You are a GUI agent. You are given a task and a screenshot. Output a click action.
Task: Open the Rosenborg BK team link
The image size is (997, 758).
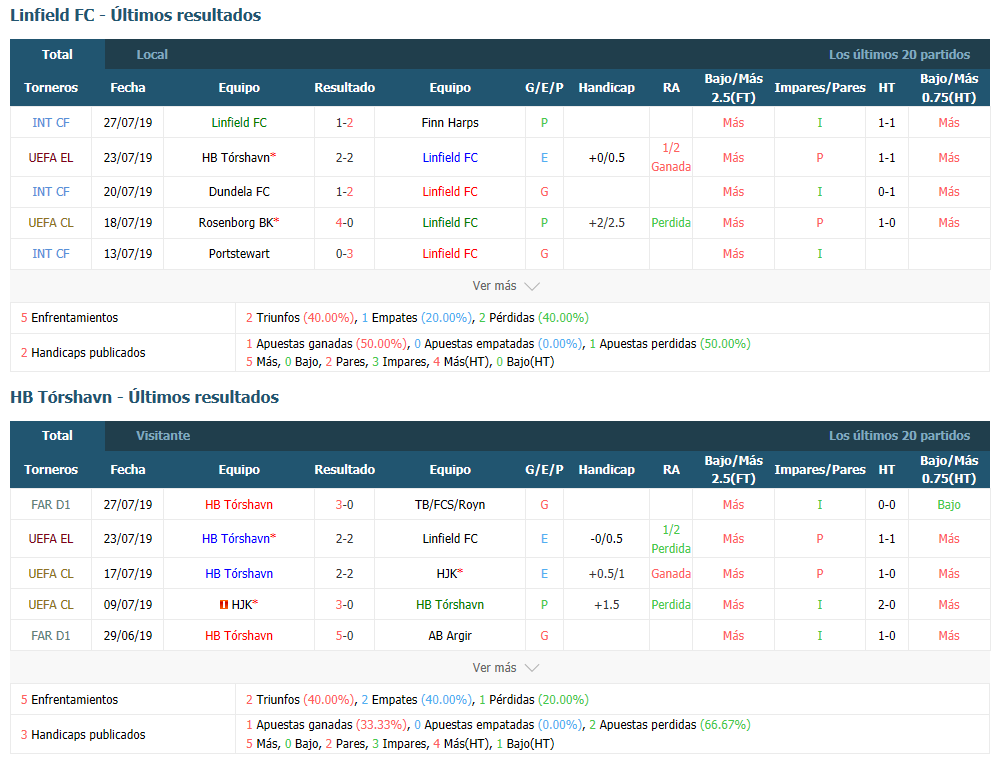(x=236, y=223)
